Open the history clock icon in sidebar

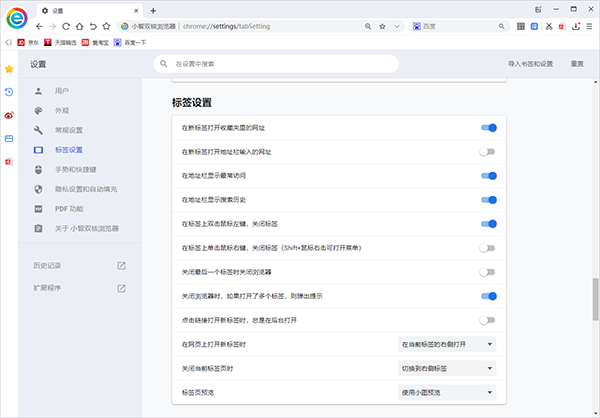(9, 92)
